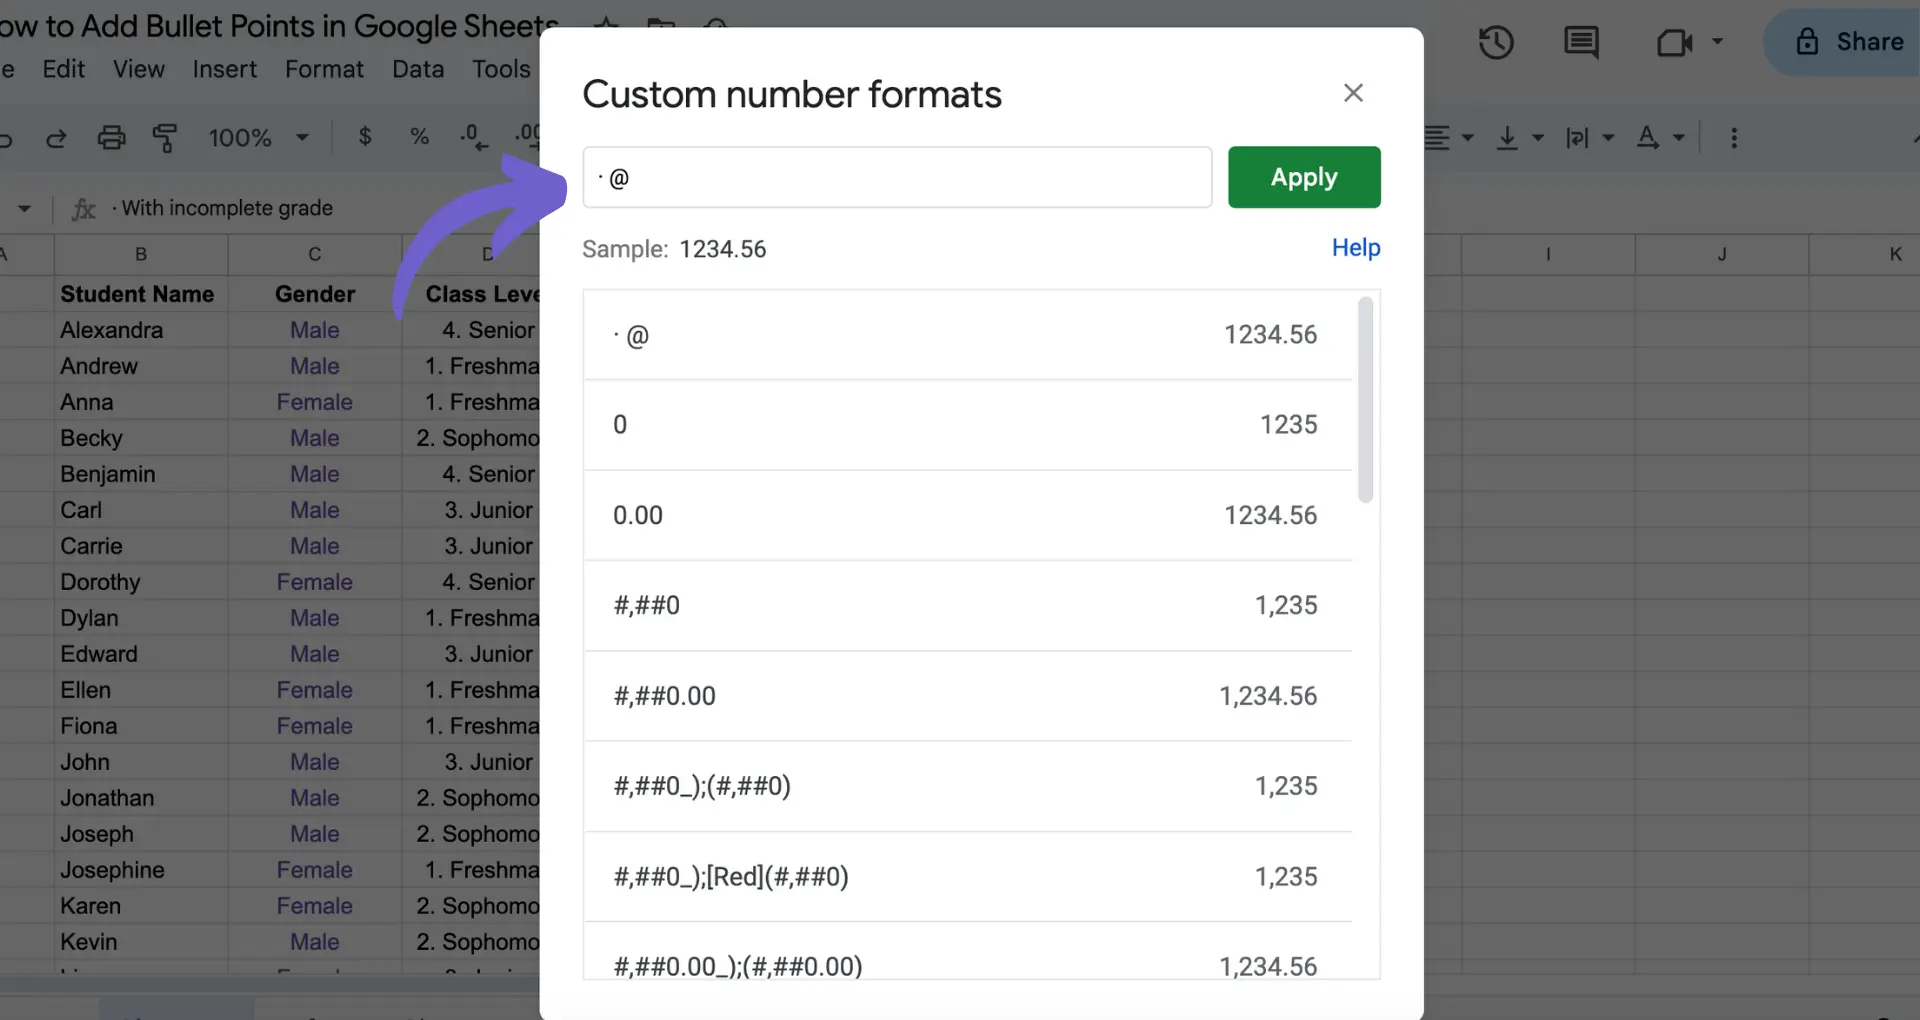Viewport: 1920px width, 1020px height.
Task: Open the 100% zoom dropdown
Action: (x=258, y=137)
